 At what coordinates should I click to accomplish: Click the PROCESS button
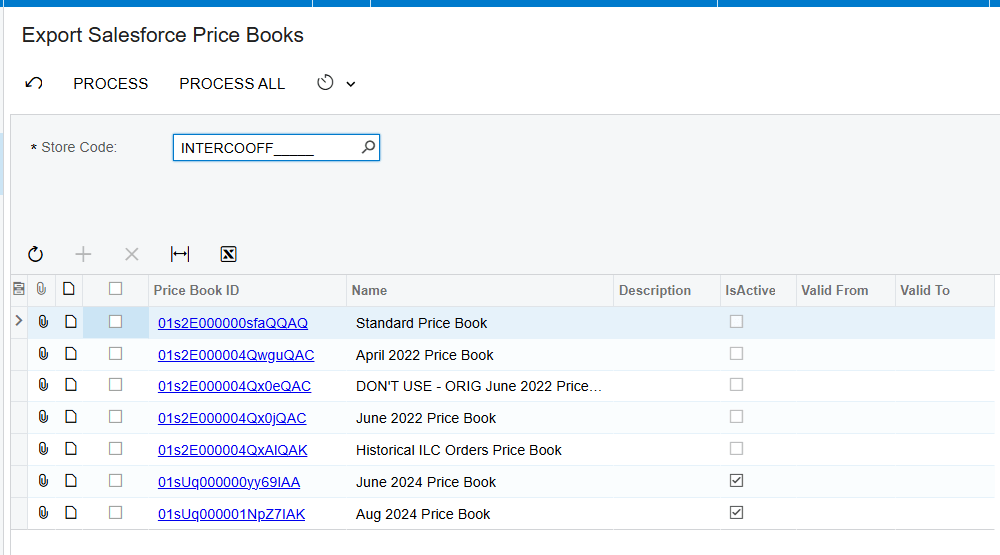110,84
